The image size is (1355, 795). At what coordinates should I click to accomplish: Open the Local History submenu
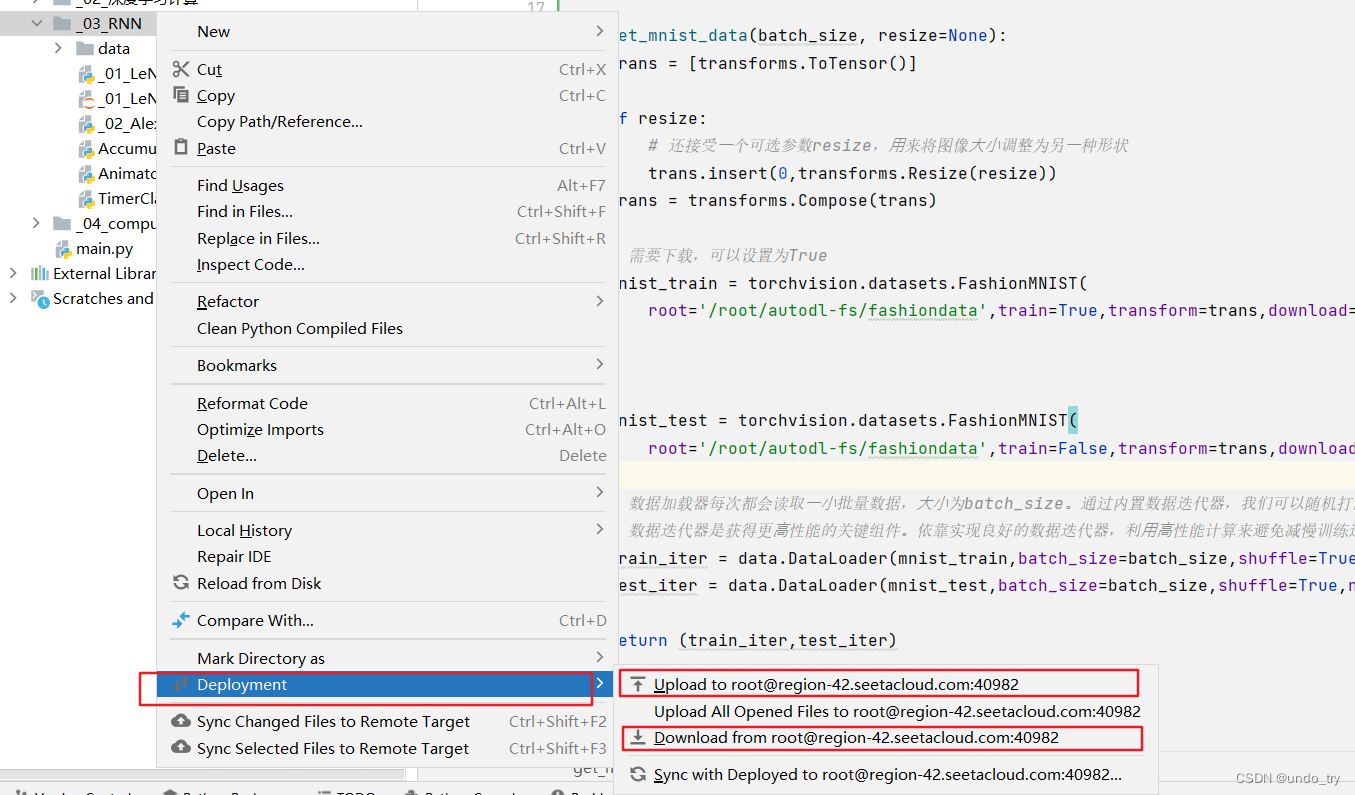coord(388,530)
